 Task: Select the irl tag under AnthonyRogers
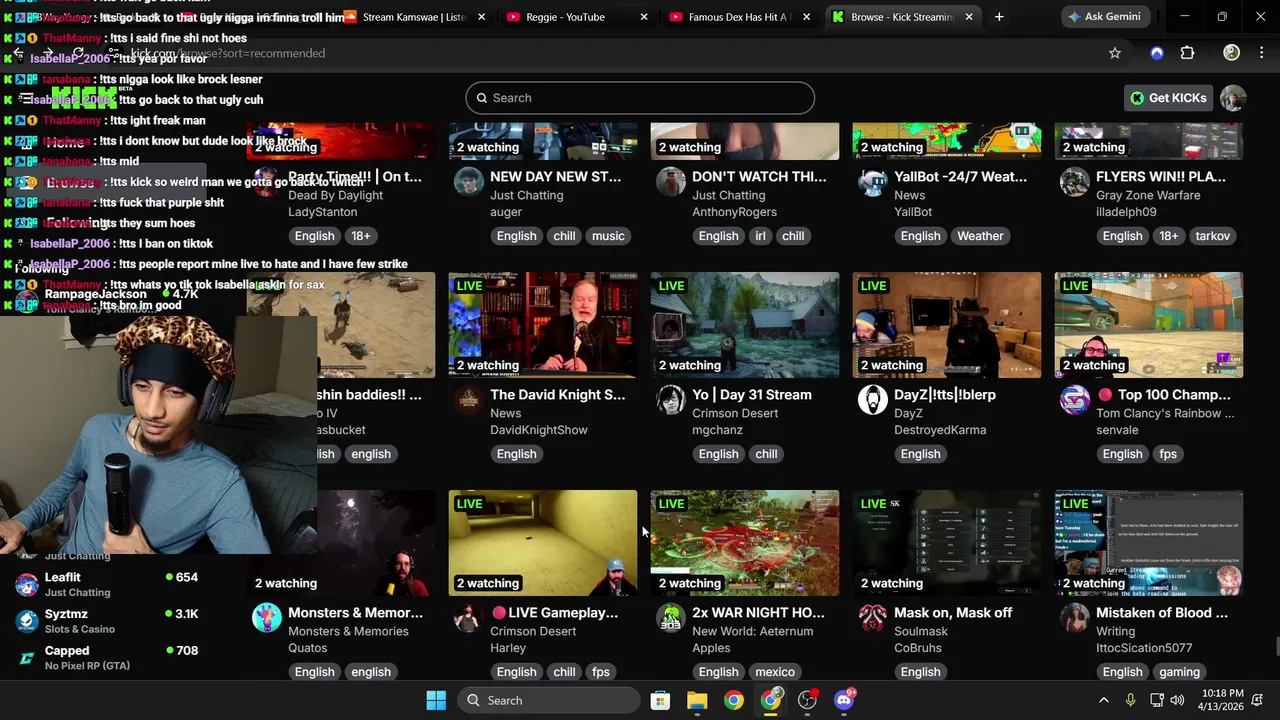click(760, 236)
